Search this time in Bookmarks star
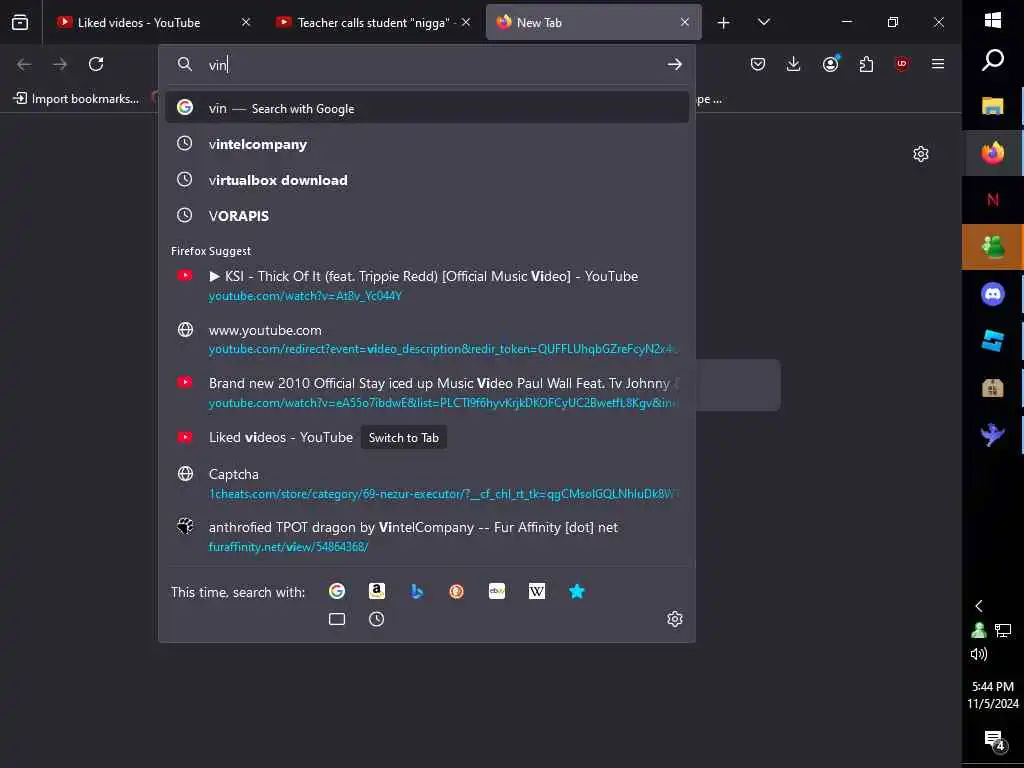 coord(577,592)
